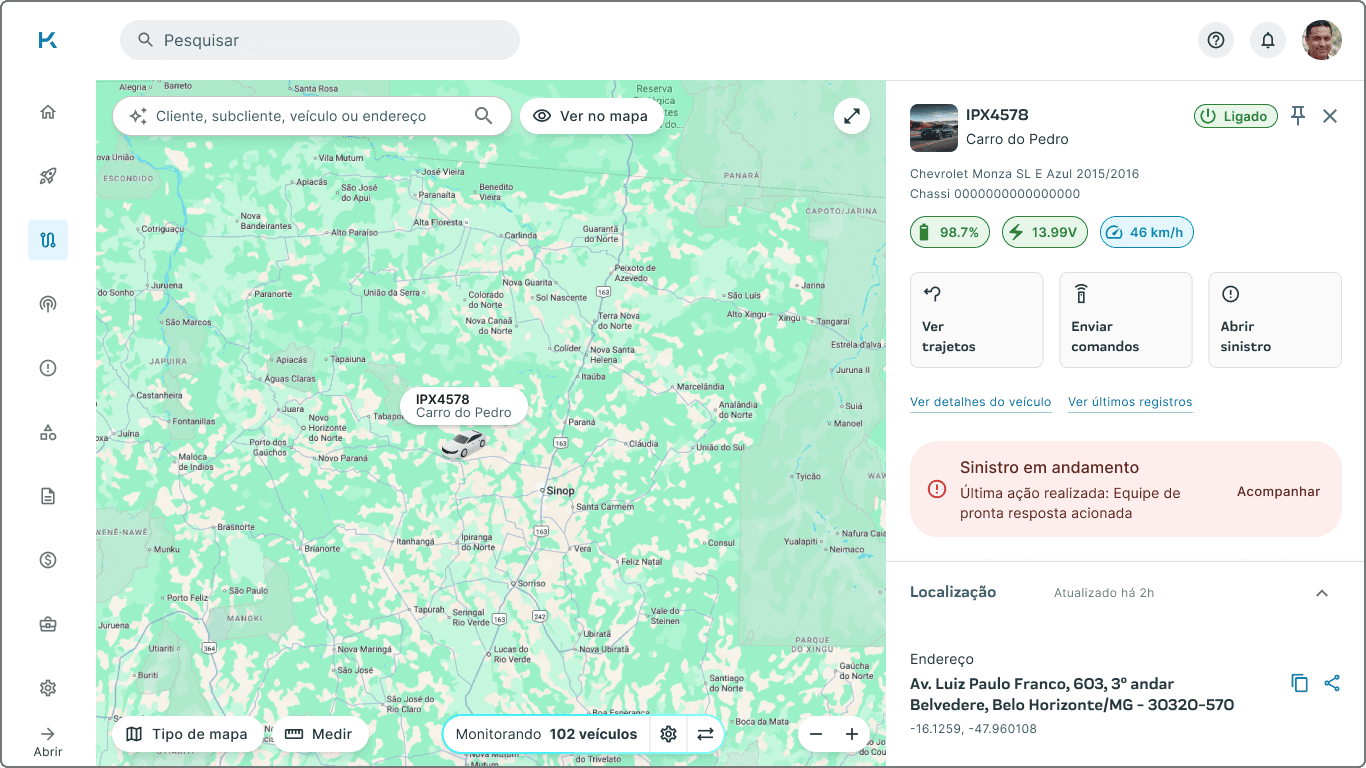Click the IPX4578 vehicle photo thumbnail
The image size is (1366, 768).
pos(934,127)
